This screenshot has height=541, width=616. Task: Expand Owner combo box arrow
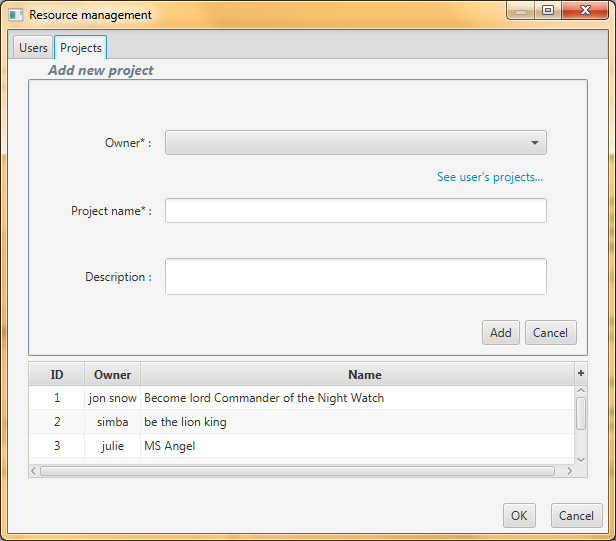click(x=535, y=143)
